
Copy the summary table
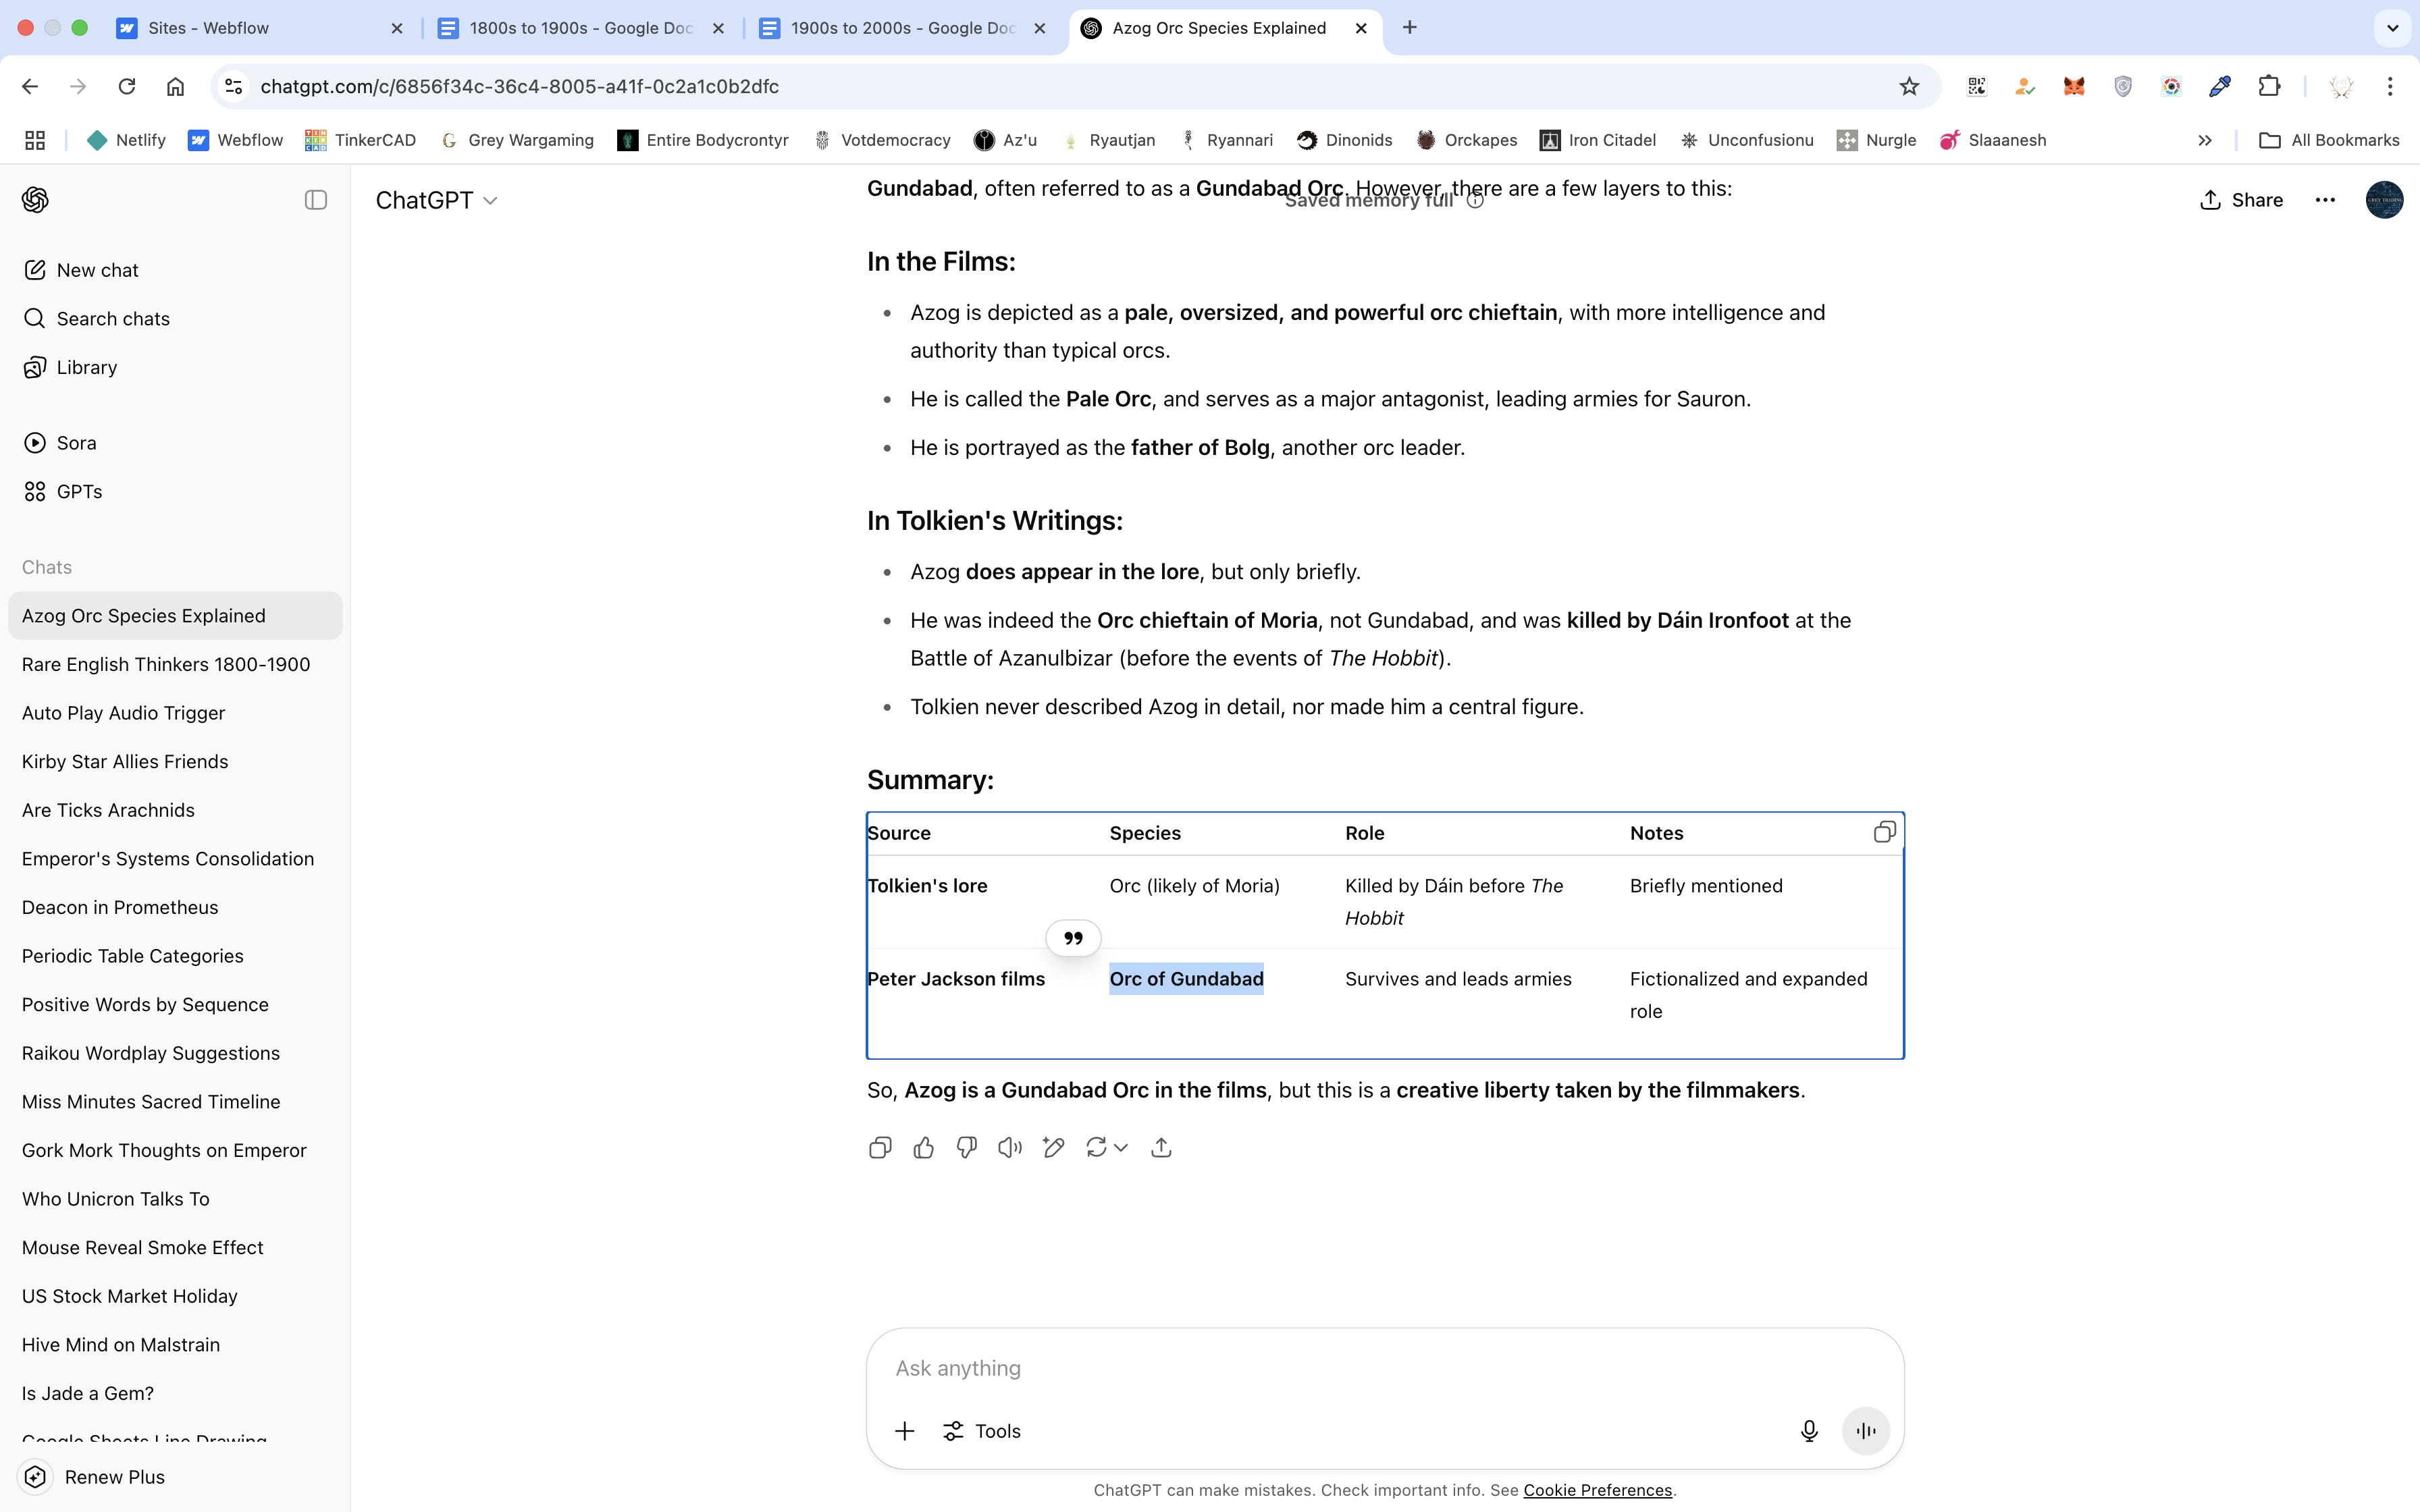1884,832
